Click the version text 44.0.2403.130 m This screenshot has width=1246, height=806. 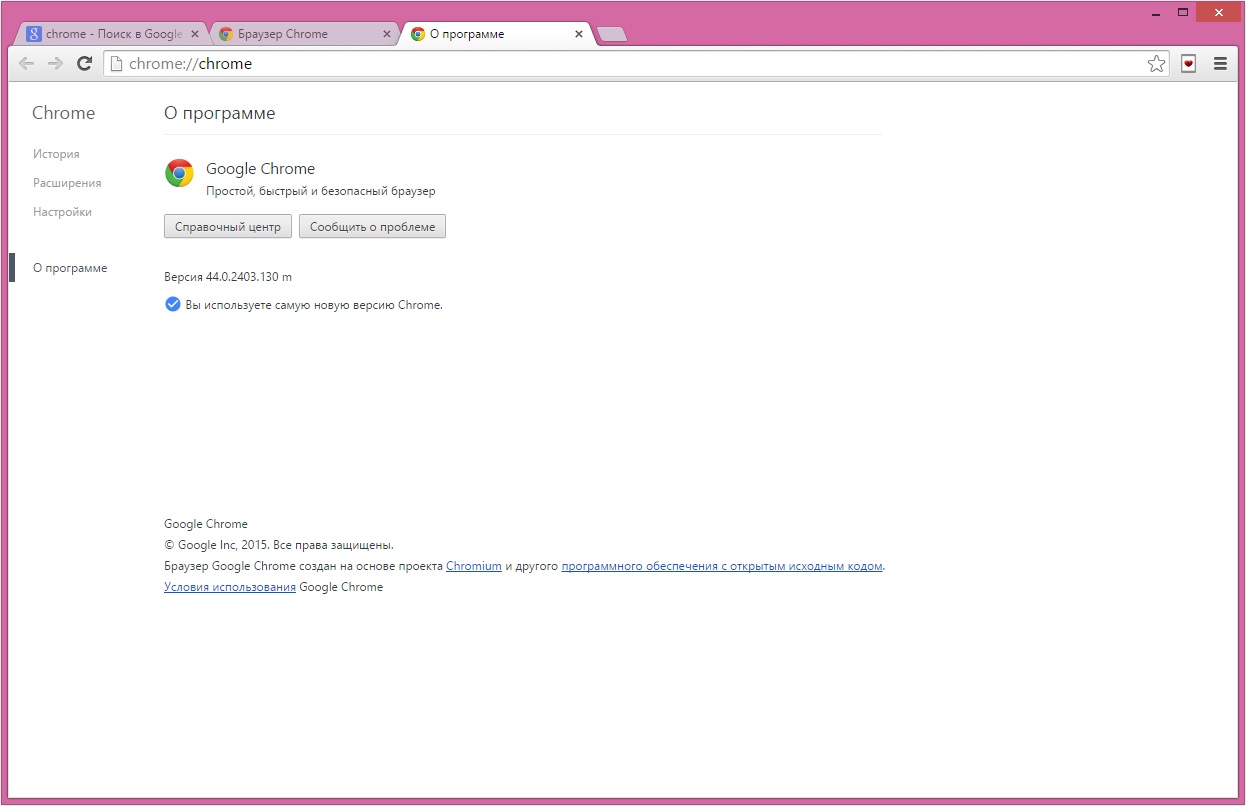(x=228, y=277)
